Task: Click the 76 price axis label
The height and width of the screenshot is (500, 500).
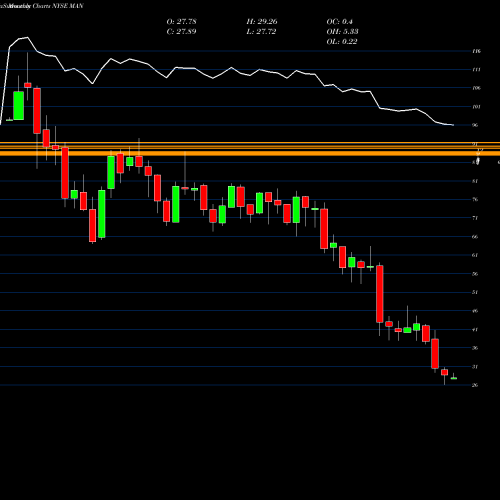Action: pos(475,200)
